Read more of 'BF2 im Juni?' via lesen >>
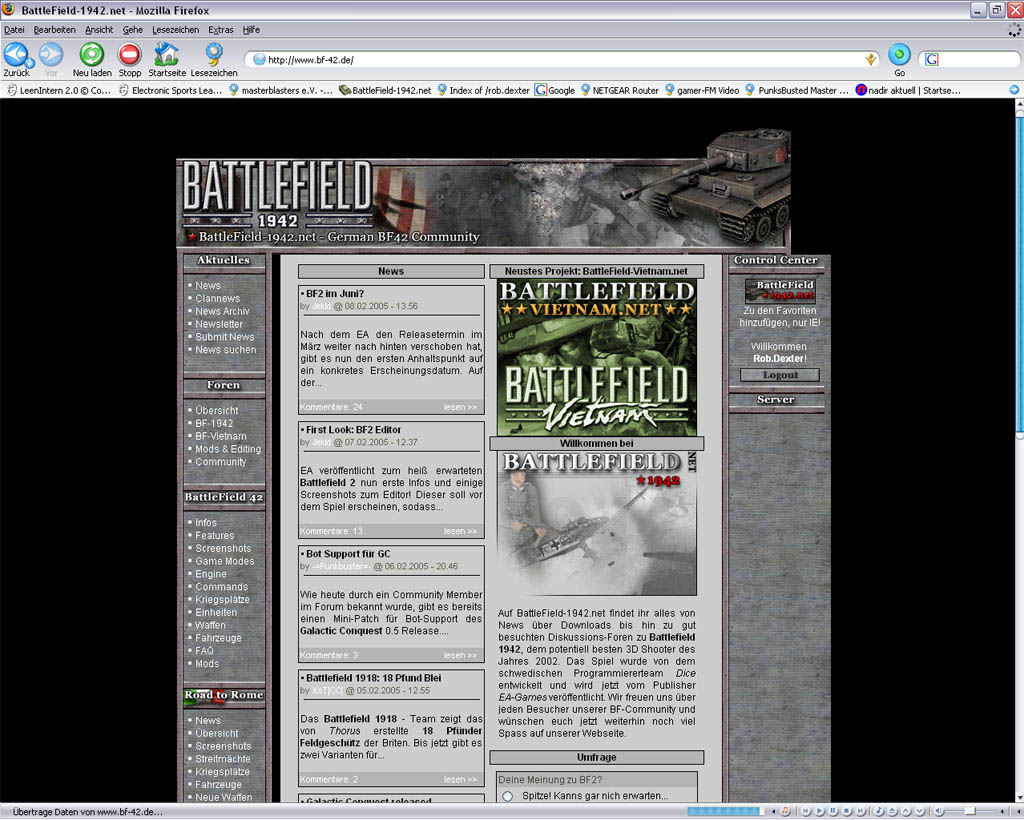1024x820 pixels. pos(460,407)
